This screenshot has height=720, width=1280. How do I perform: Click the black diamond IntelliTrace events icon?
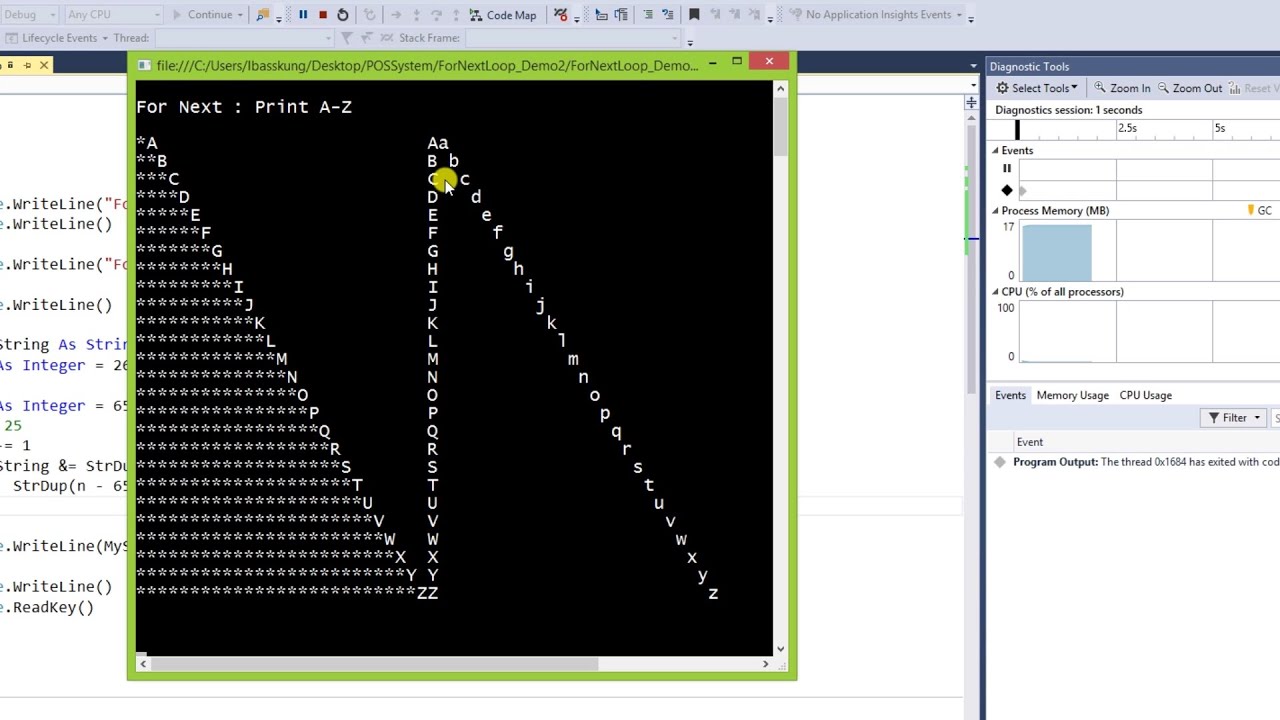click(x=1007, y=190)
